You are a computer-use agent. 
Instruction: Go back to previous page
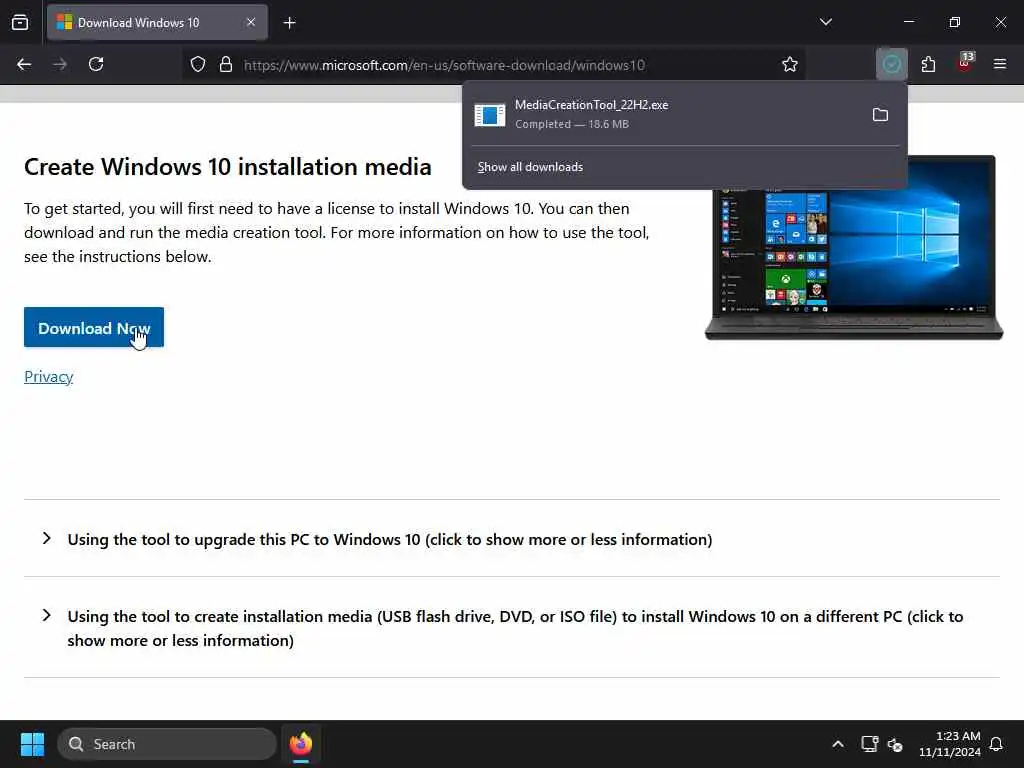coord(24,64)
